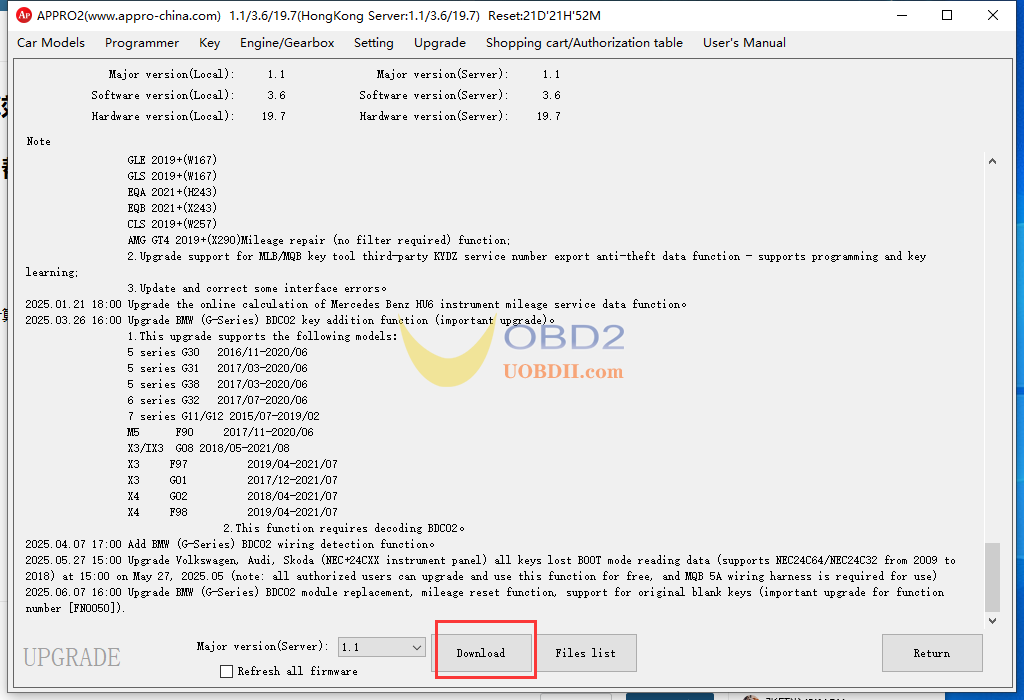The width and height of the screenshot is (1024, 700).
Task: Select the Key menu item
Action: click(x=209, y=43)
